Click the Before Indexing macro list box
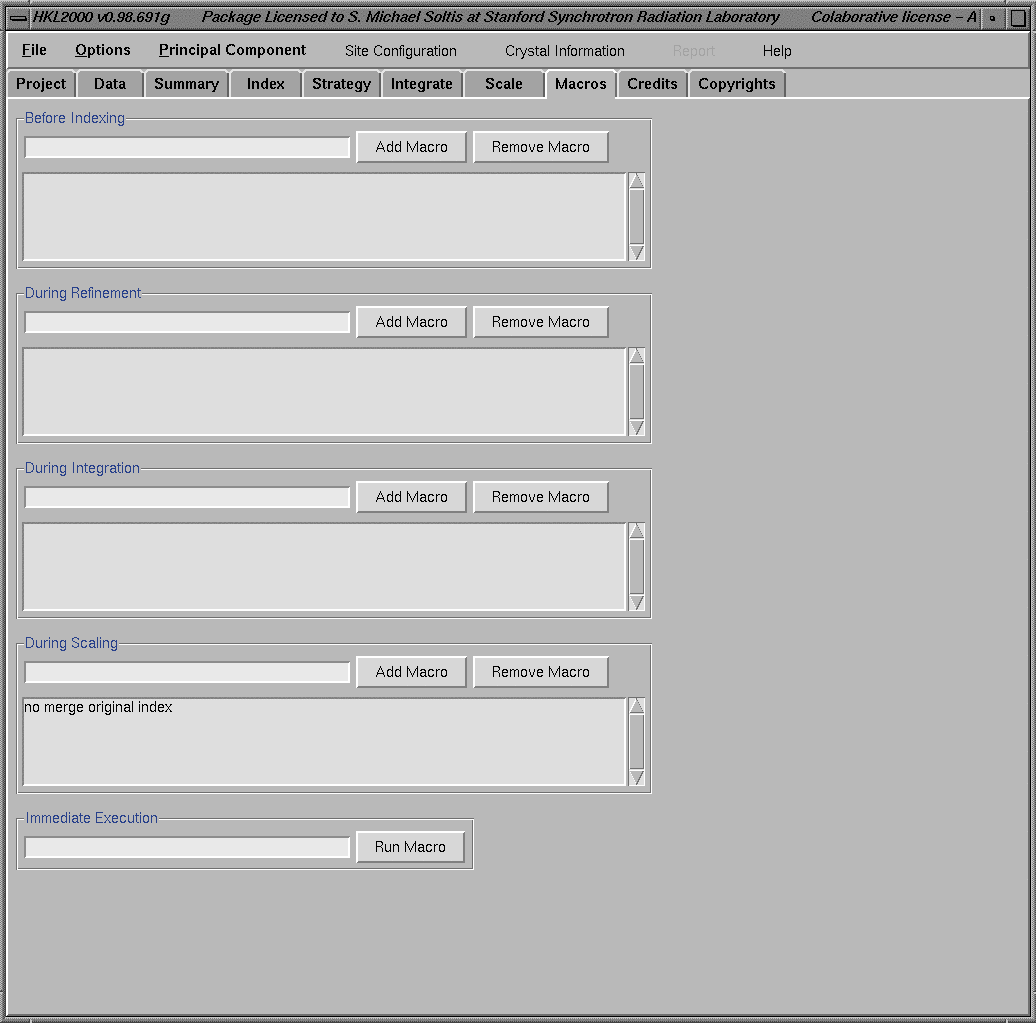 pyautogui.click(x=324, y=217)
